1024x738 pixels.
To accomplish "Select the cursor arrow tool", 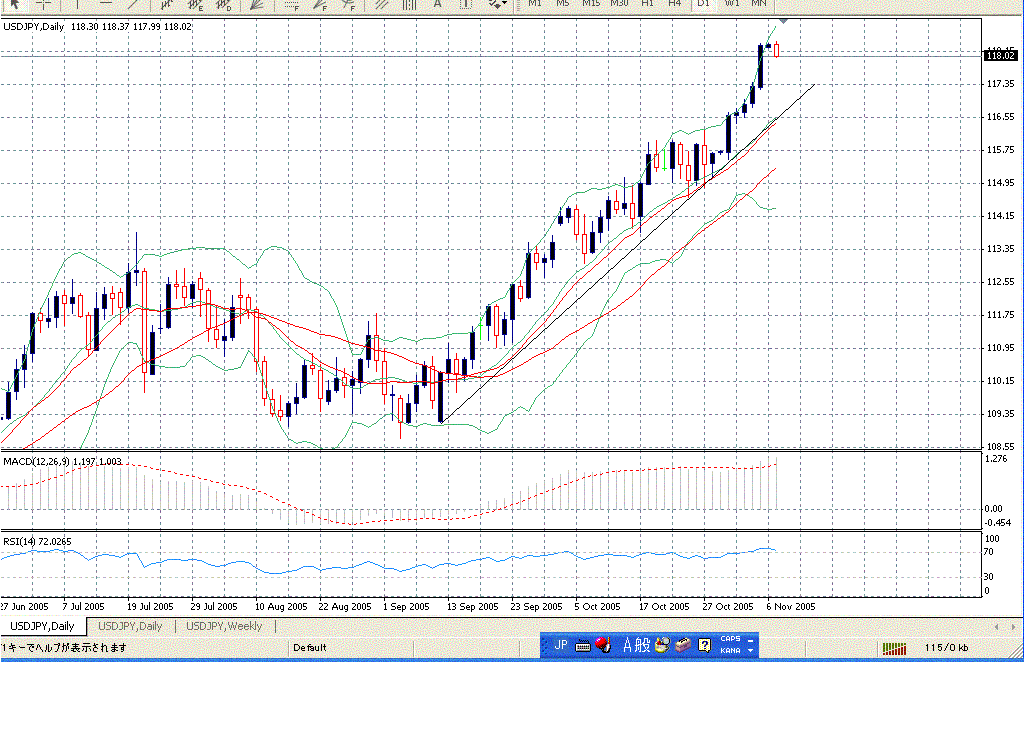I will coord(14,4).
